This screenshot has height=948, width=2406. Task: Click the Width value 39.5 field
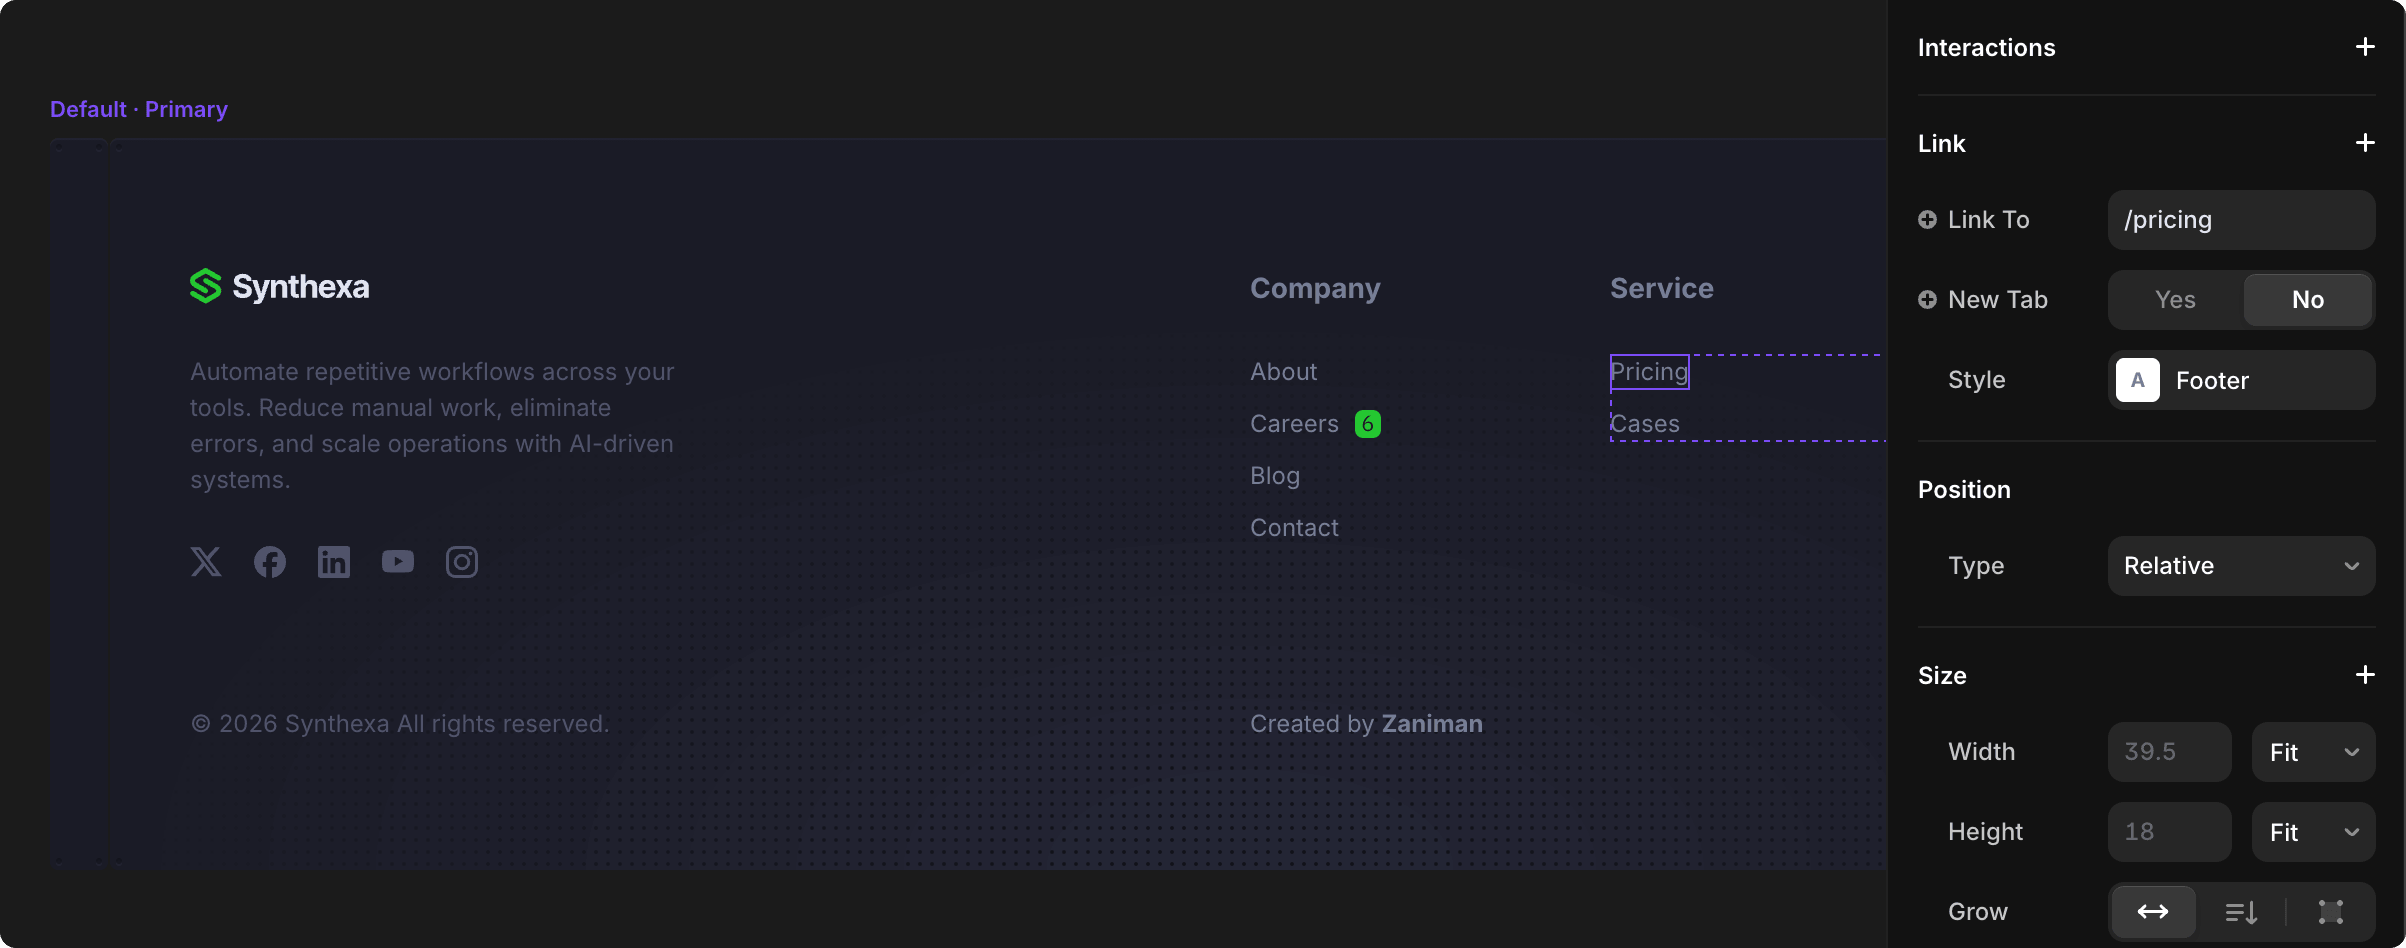(2169, 752)
